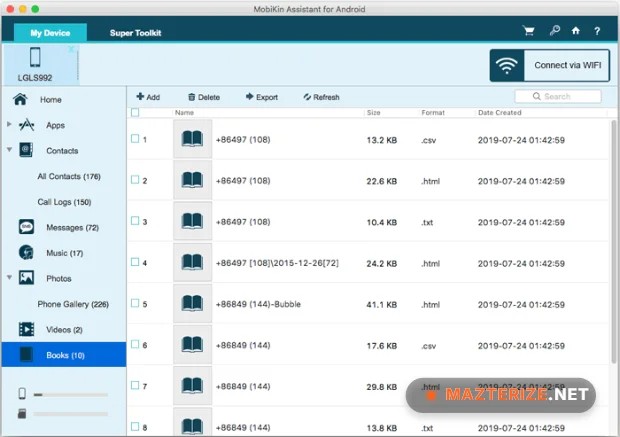
Task: Check the box for row 4
Action: (x=135, y=262)
